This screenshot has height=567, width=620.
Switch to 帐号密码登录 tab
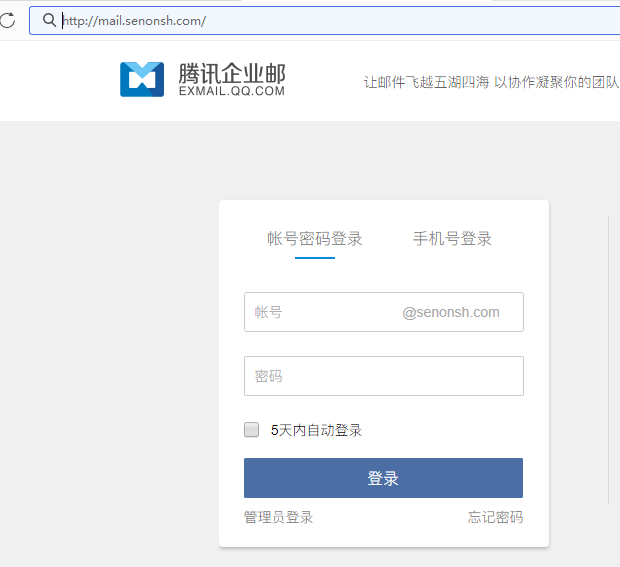click(314, 239)
